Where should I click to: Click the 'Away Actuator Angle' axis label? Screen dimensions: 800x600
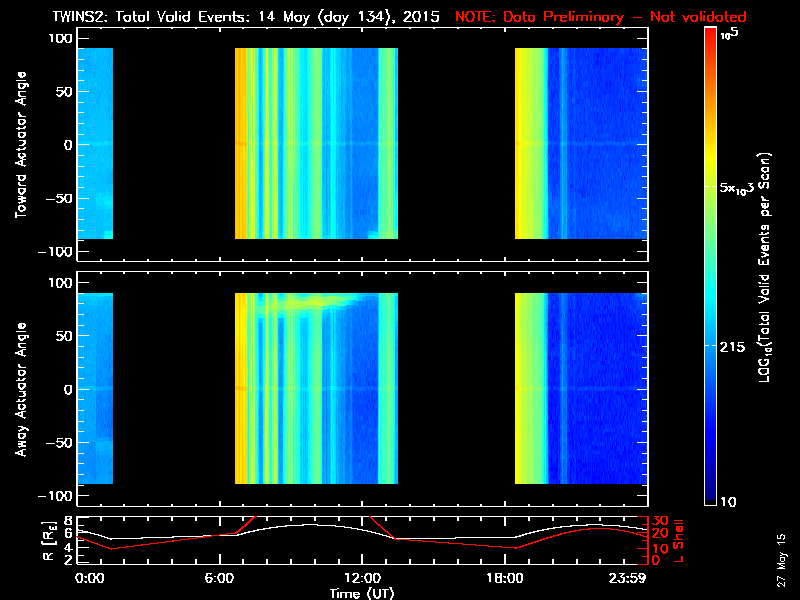click(x=21, y=389)
